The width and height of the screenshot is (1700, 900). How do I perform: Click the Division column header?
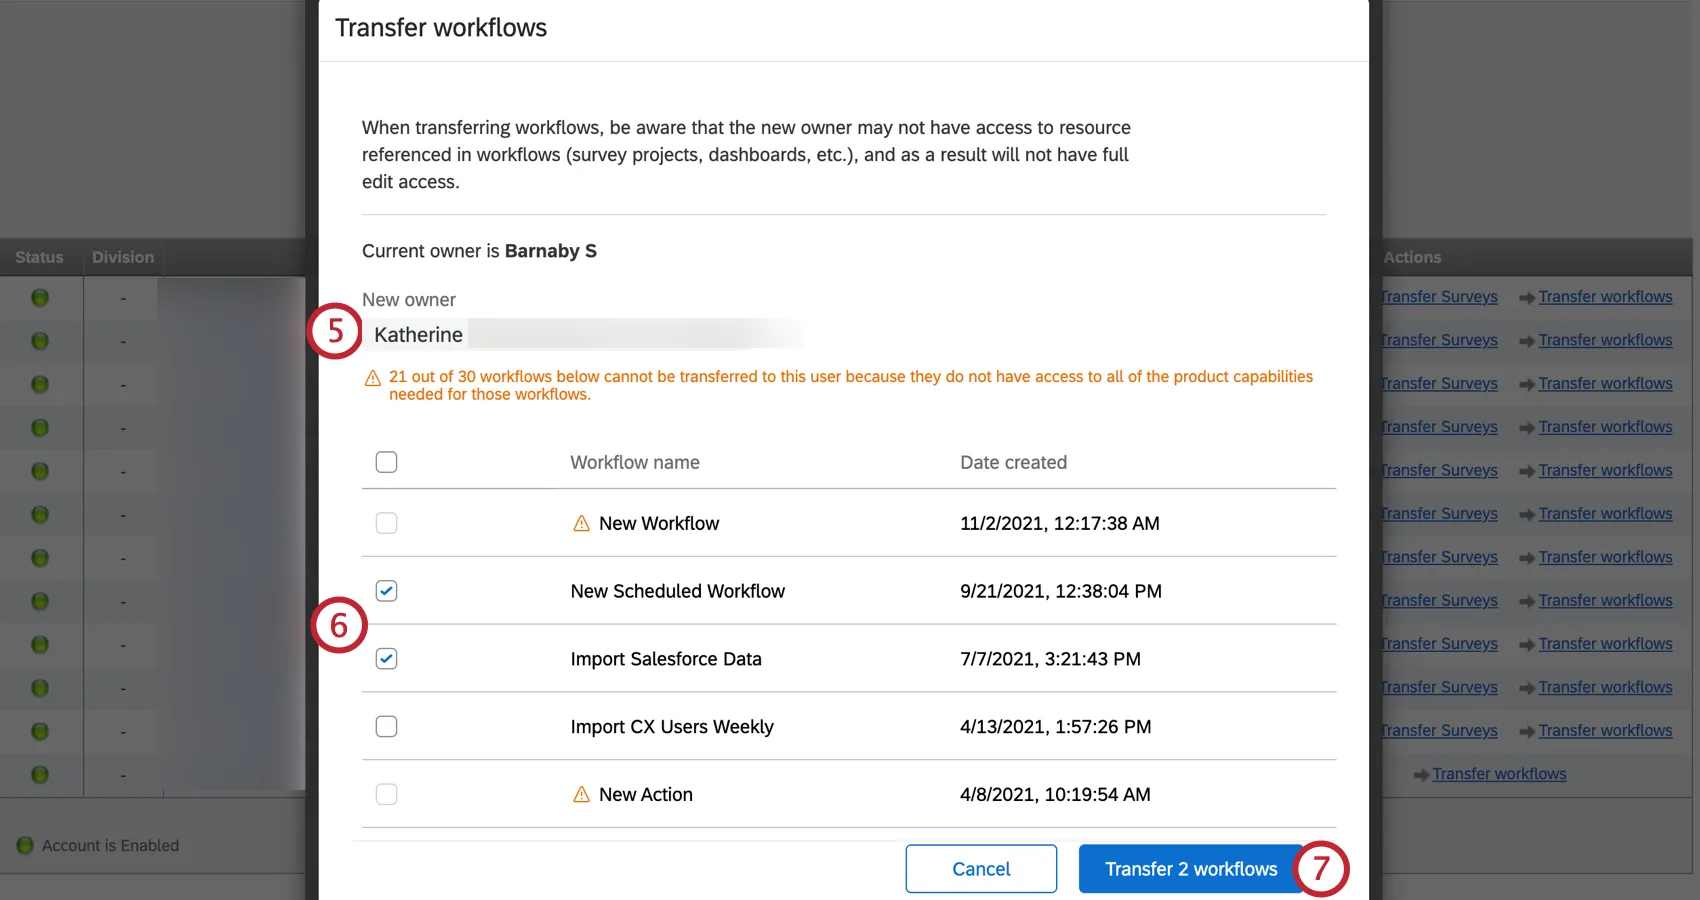point(122,257)
